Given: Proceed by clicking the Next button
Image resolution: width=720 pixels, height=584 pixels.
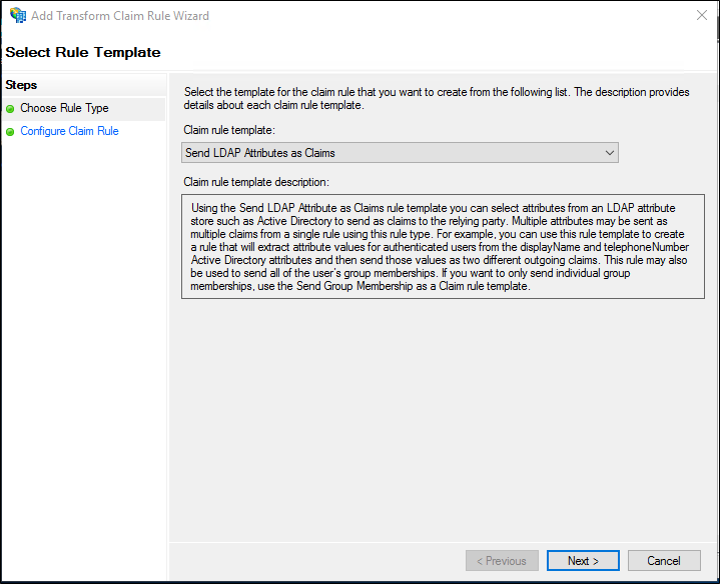Looking at the screenshot, I should pyautogui.click(x=583, y=561).
